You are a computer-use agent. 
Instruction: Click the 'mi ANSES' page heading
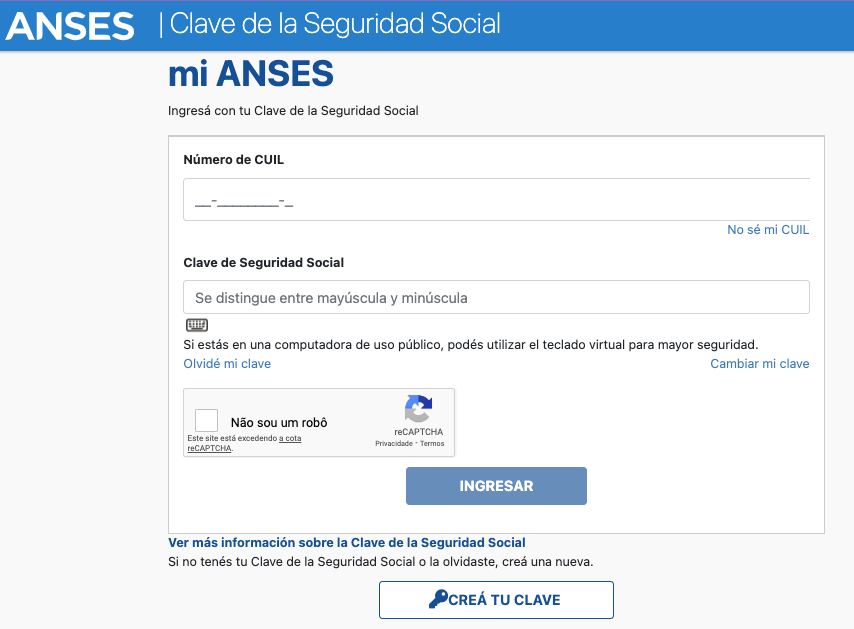click(251, 74)
